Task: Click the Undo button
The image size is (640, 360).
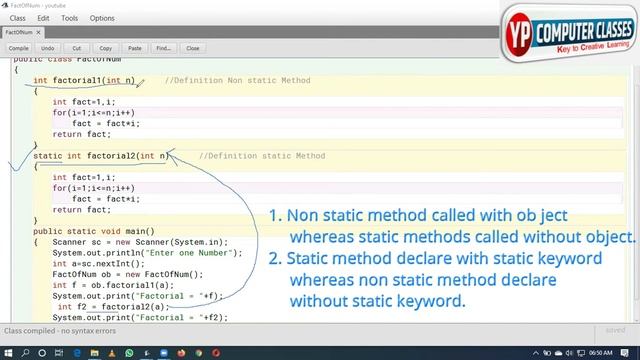Action: tap(47, 48)
